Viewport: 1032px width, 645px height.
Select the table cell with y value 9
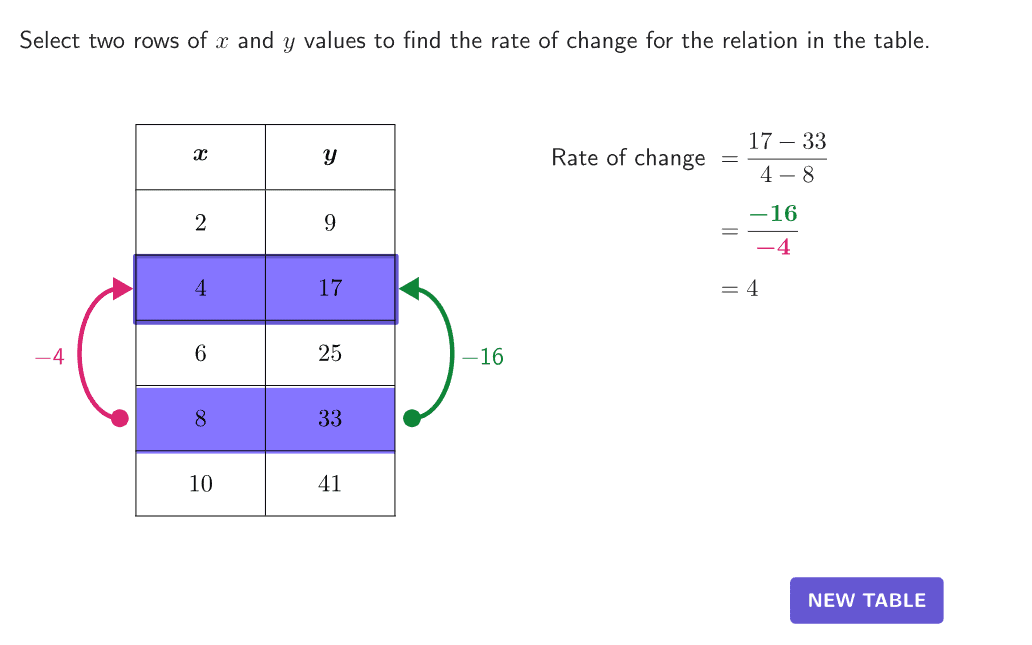pyautogui.click(x=330, y=222)
